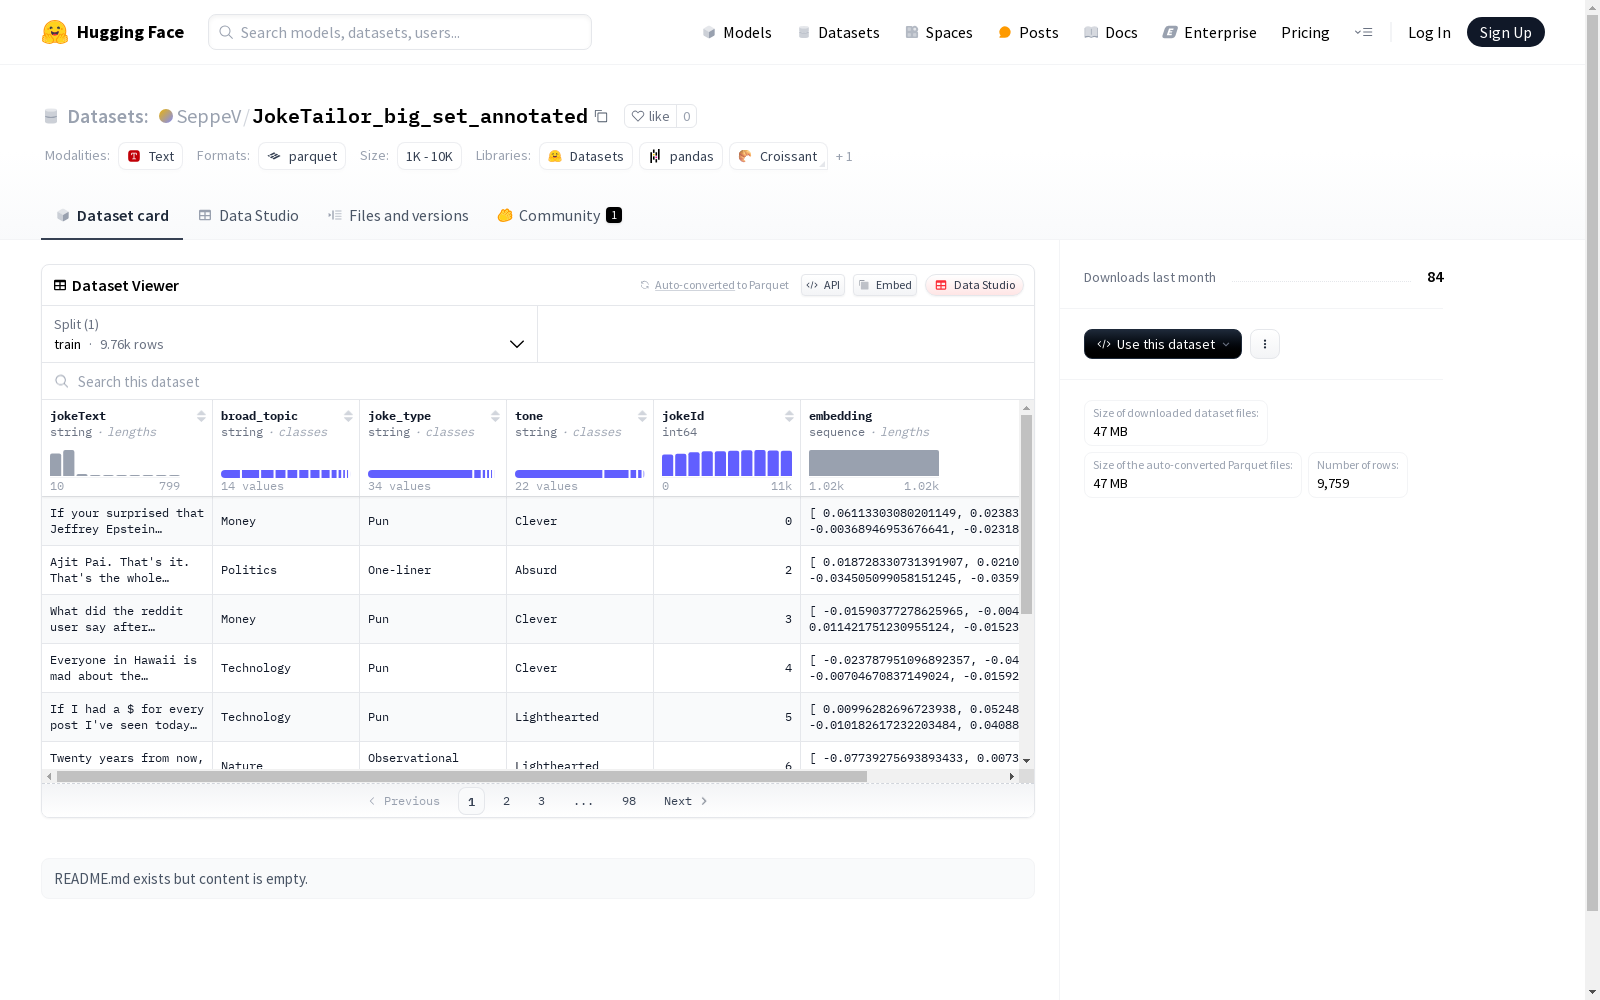Copy dataset name with the copy icon
Image resolution: width=1600 pixels, height=1000 pixels.
click(x=601, y=116)
